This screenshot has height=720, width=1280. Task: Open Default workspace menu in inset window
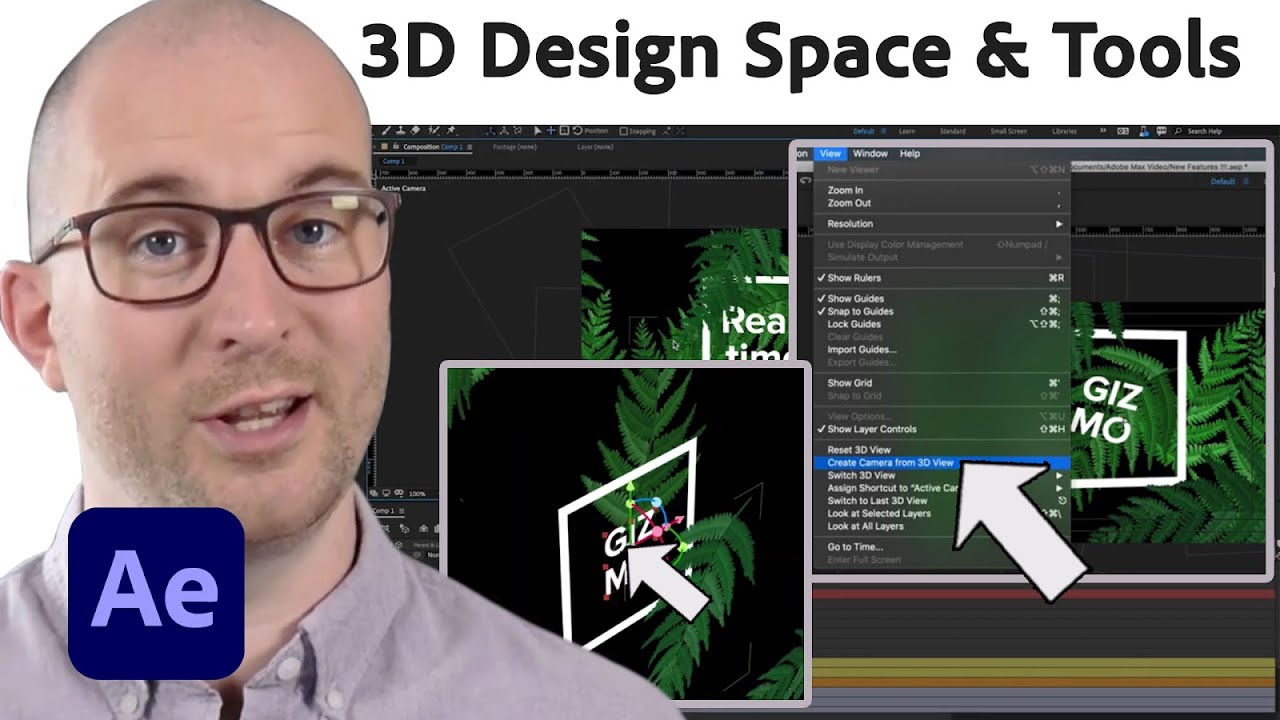click(x=1223, y=182)
